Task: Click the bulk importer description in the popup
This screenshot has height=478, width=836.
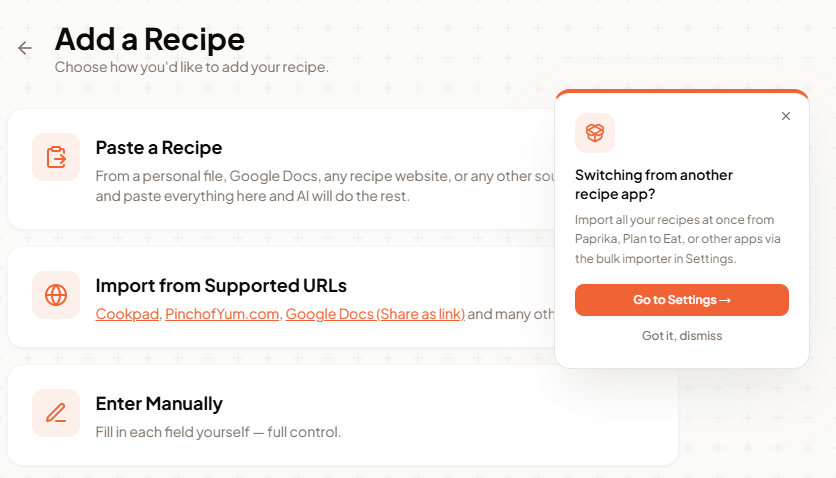Action: 675,239
